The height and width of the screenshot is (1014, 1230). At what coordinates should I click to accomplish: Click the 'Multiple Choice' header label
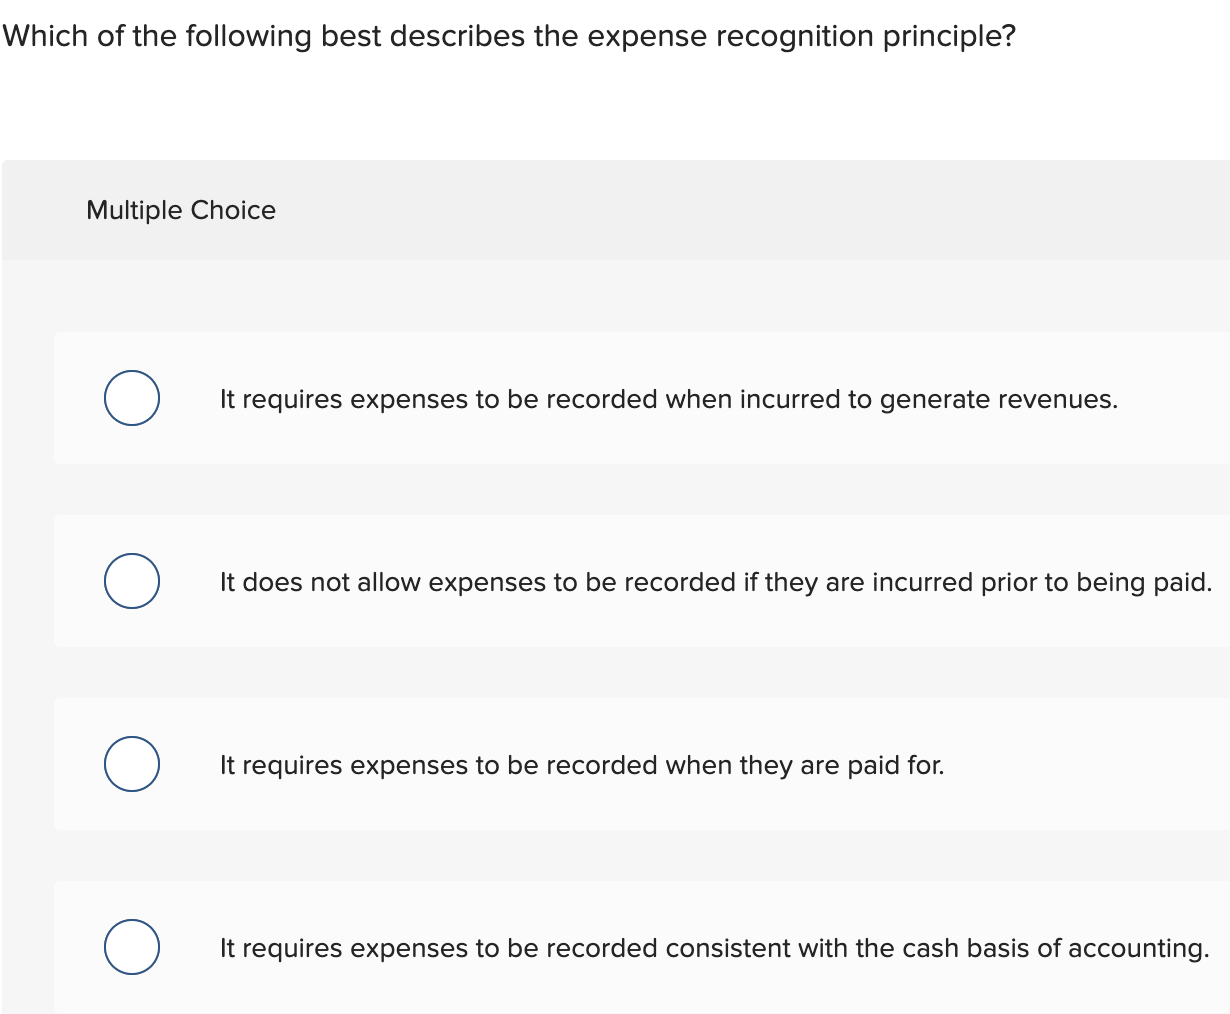pos(181,210)
